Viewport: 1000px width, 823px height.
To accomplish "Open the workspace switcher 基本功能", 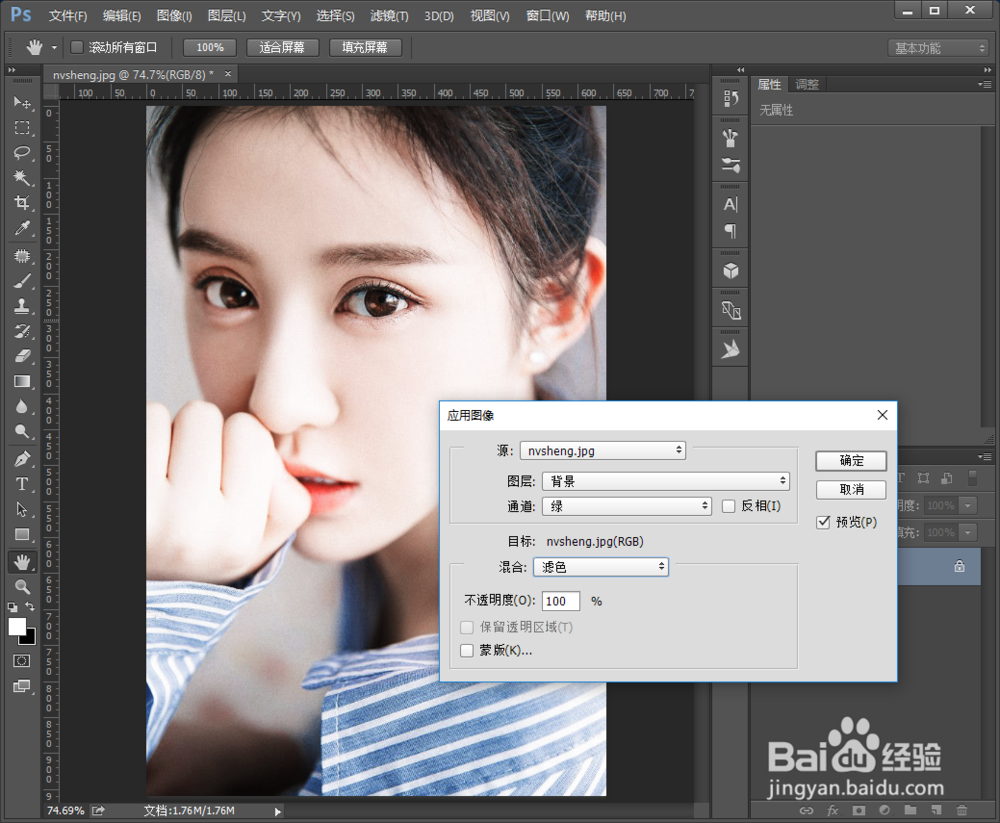I will [937, 48].
